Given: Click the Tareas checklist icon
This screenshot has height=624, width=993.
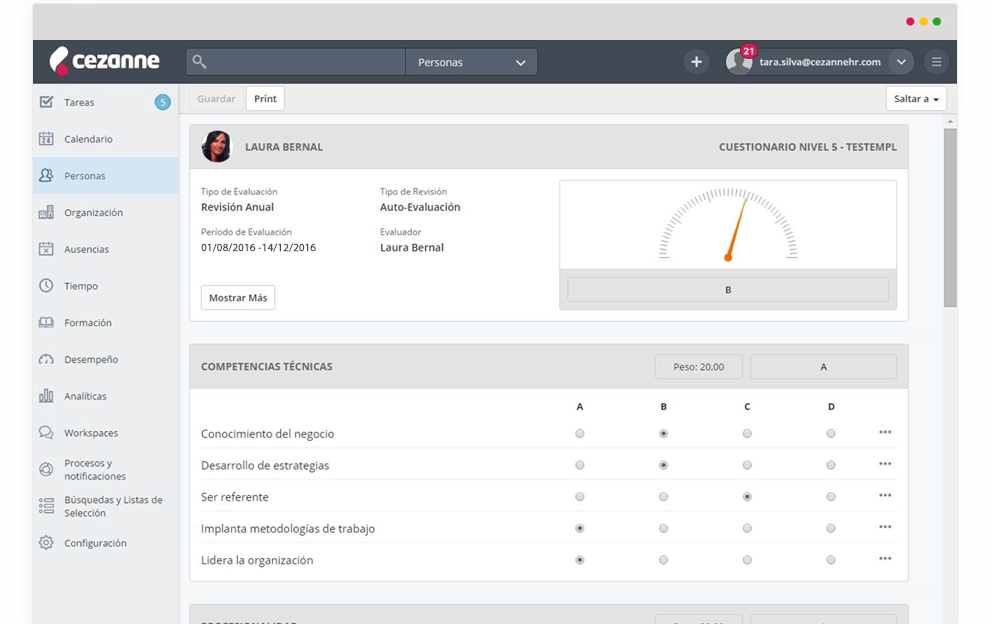Looking at the screenshot, I should pos(46,102).
